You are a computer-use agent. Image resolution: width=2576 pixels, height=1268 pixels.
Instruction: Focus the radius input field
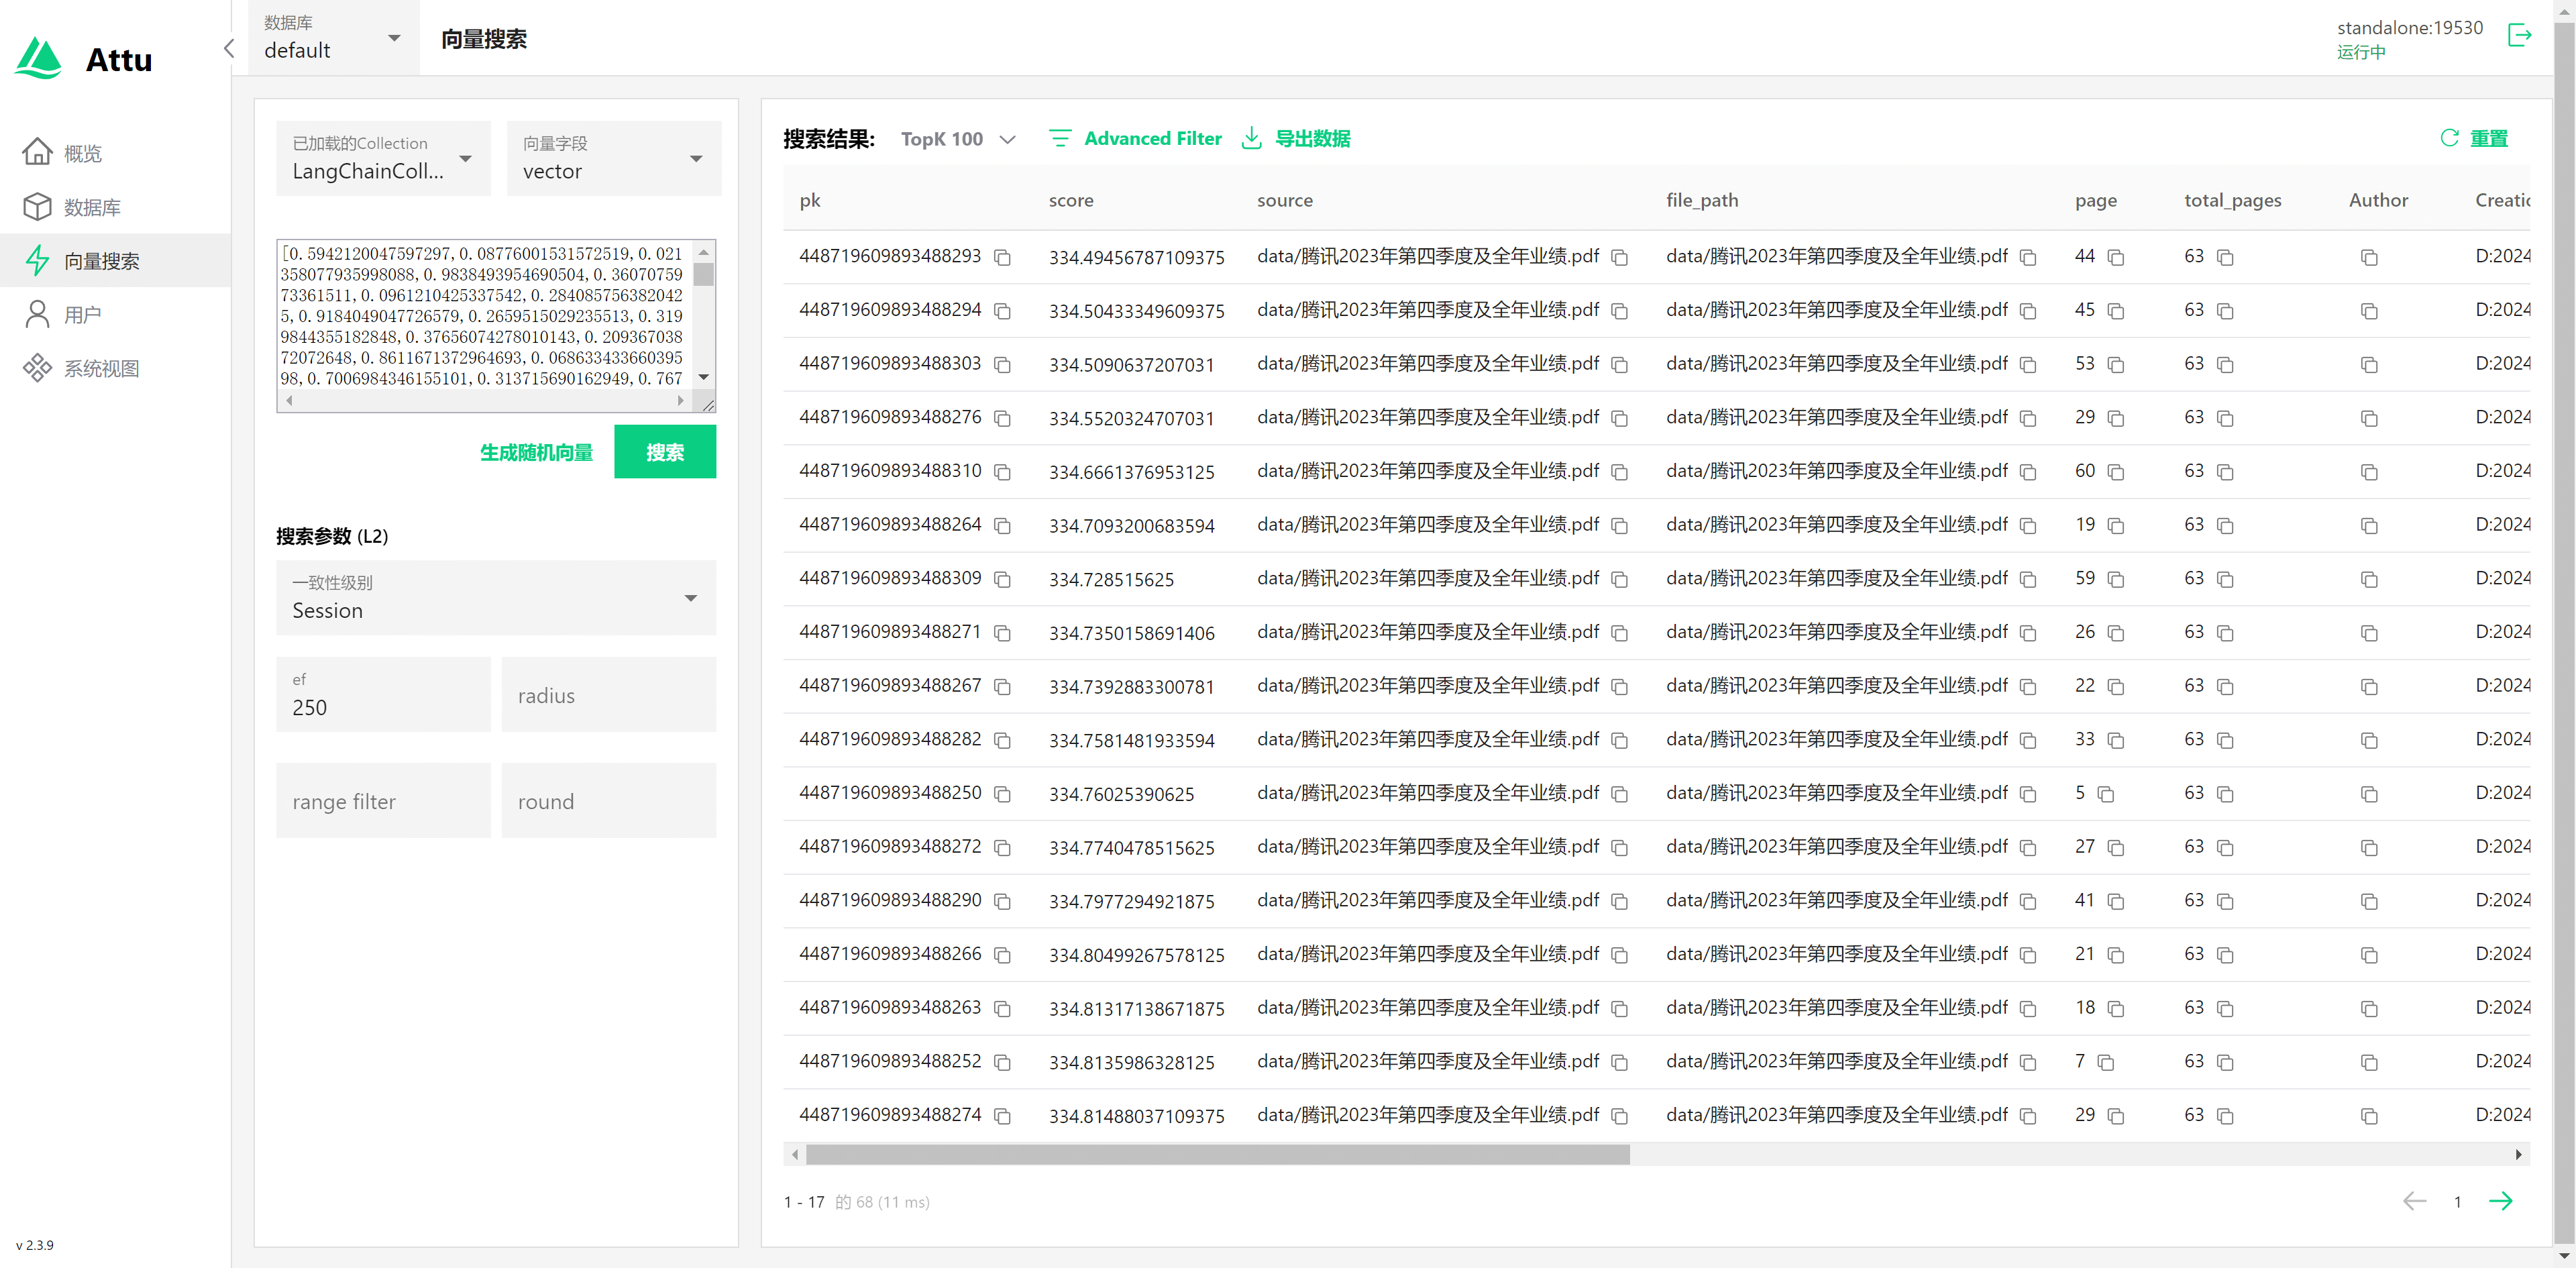coord(608,695)
